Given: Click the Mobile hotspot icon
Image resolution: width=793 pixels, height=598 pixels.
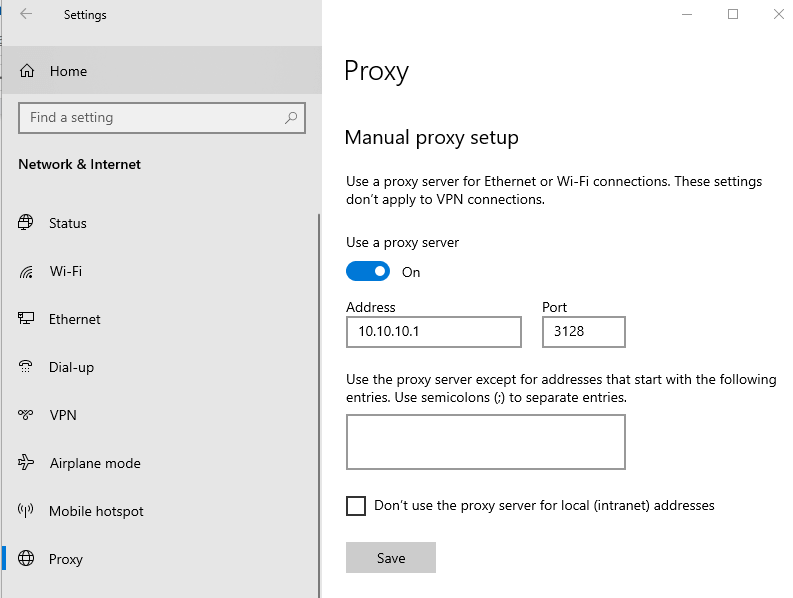Looking at the screenshot, I should tap(27, 511).
